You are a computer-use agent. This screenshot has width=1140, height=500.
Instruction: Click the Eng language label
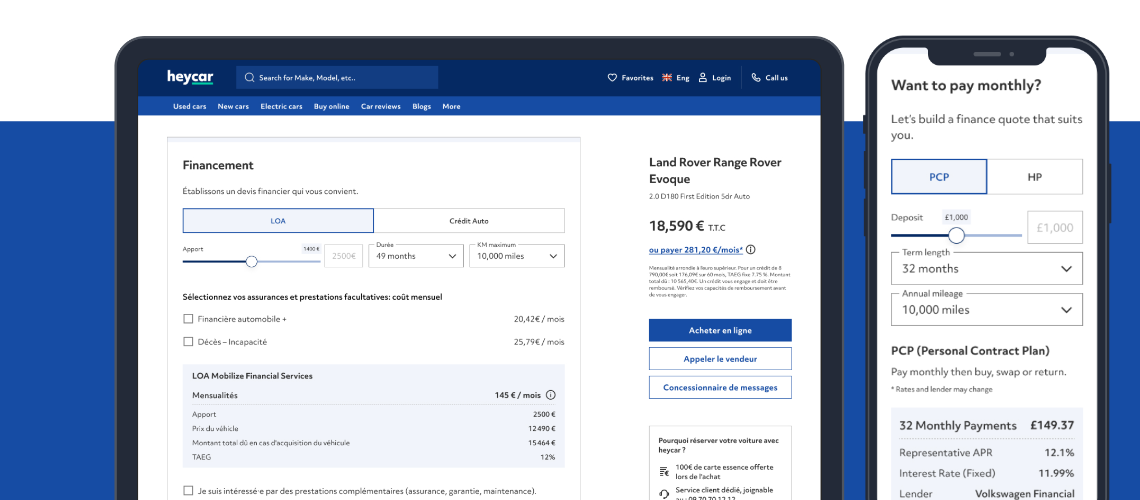(x=683, y=78)
